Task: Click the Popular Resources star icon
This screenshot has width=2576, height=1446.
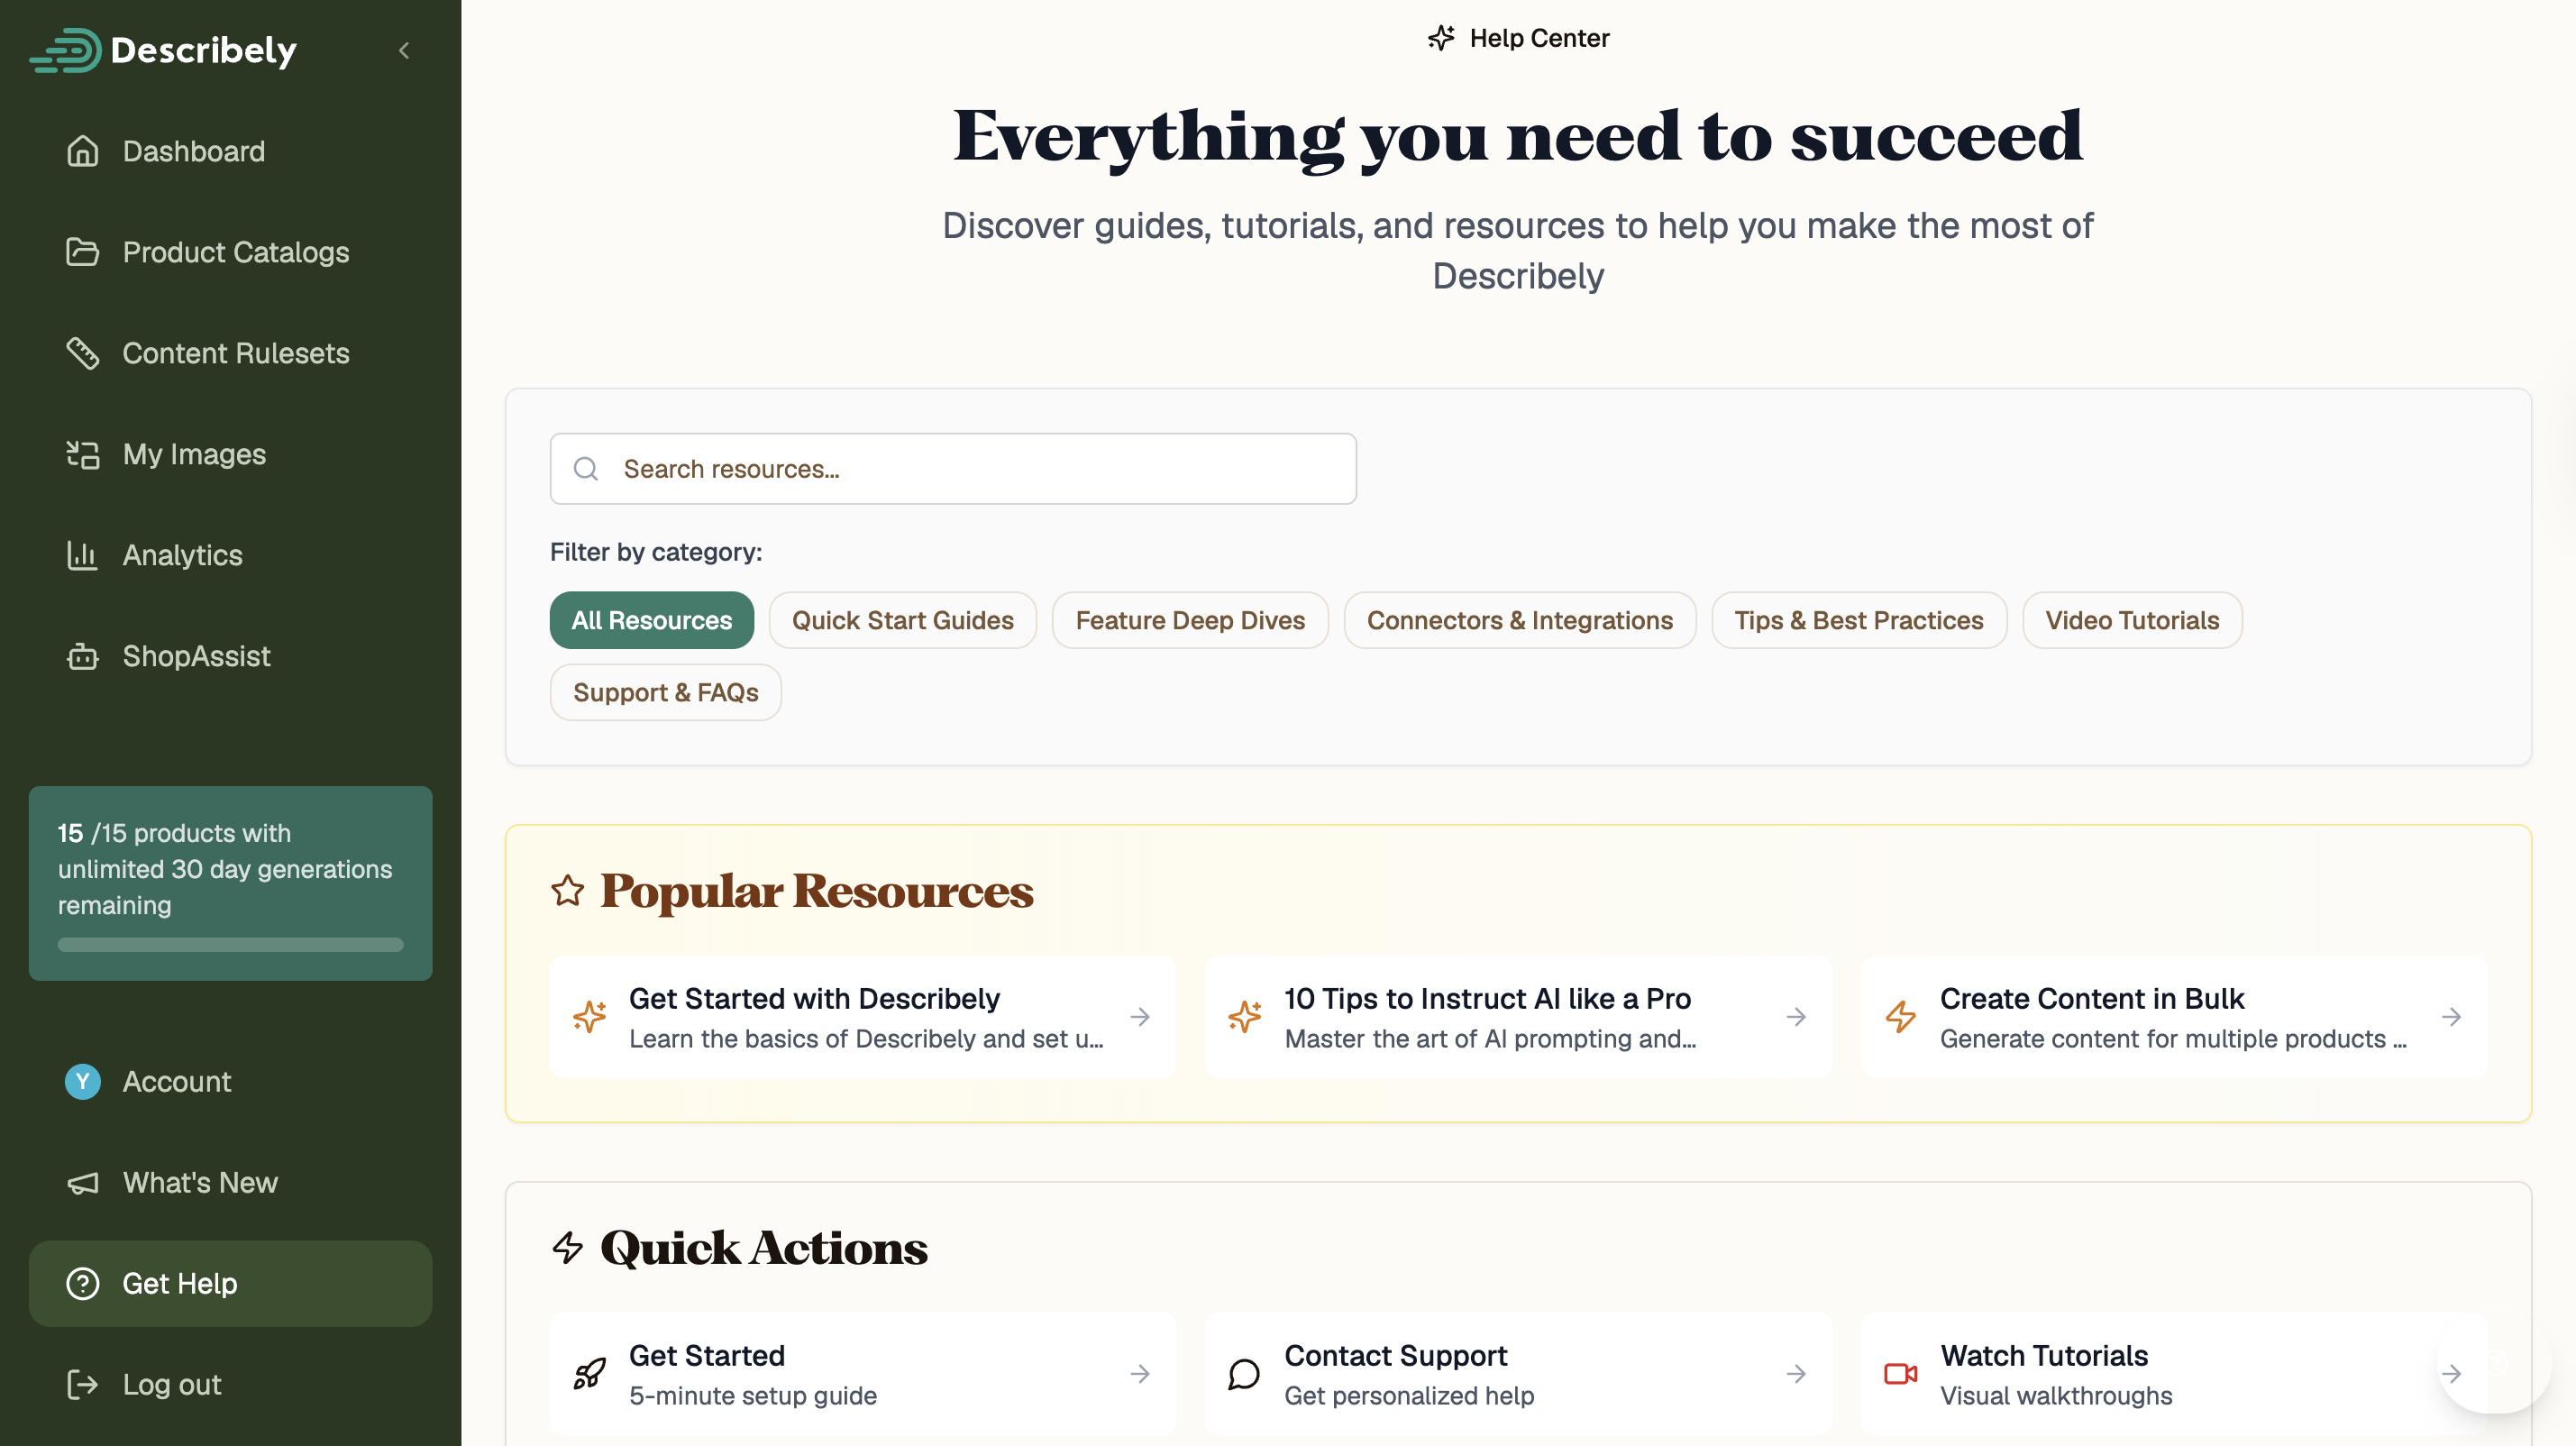Action: [x=567, y=890]
